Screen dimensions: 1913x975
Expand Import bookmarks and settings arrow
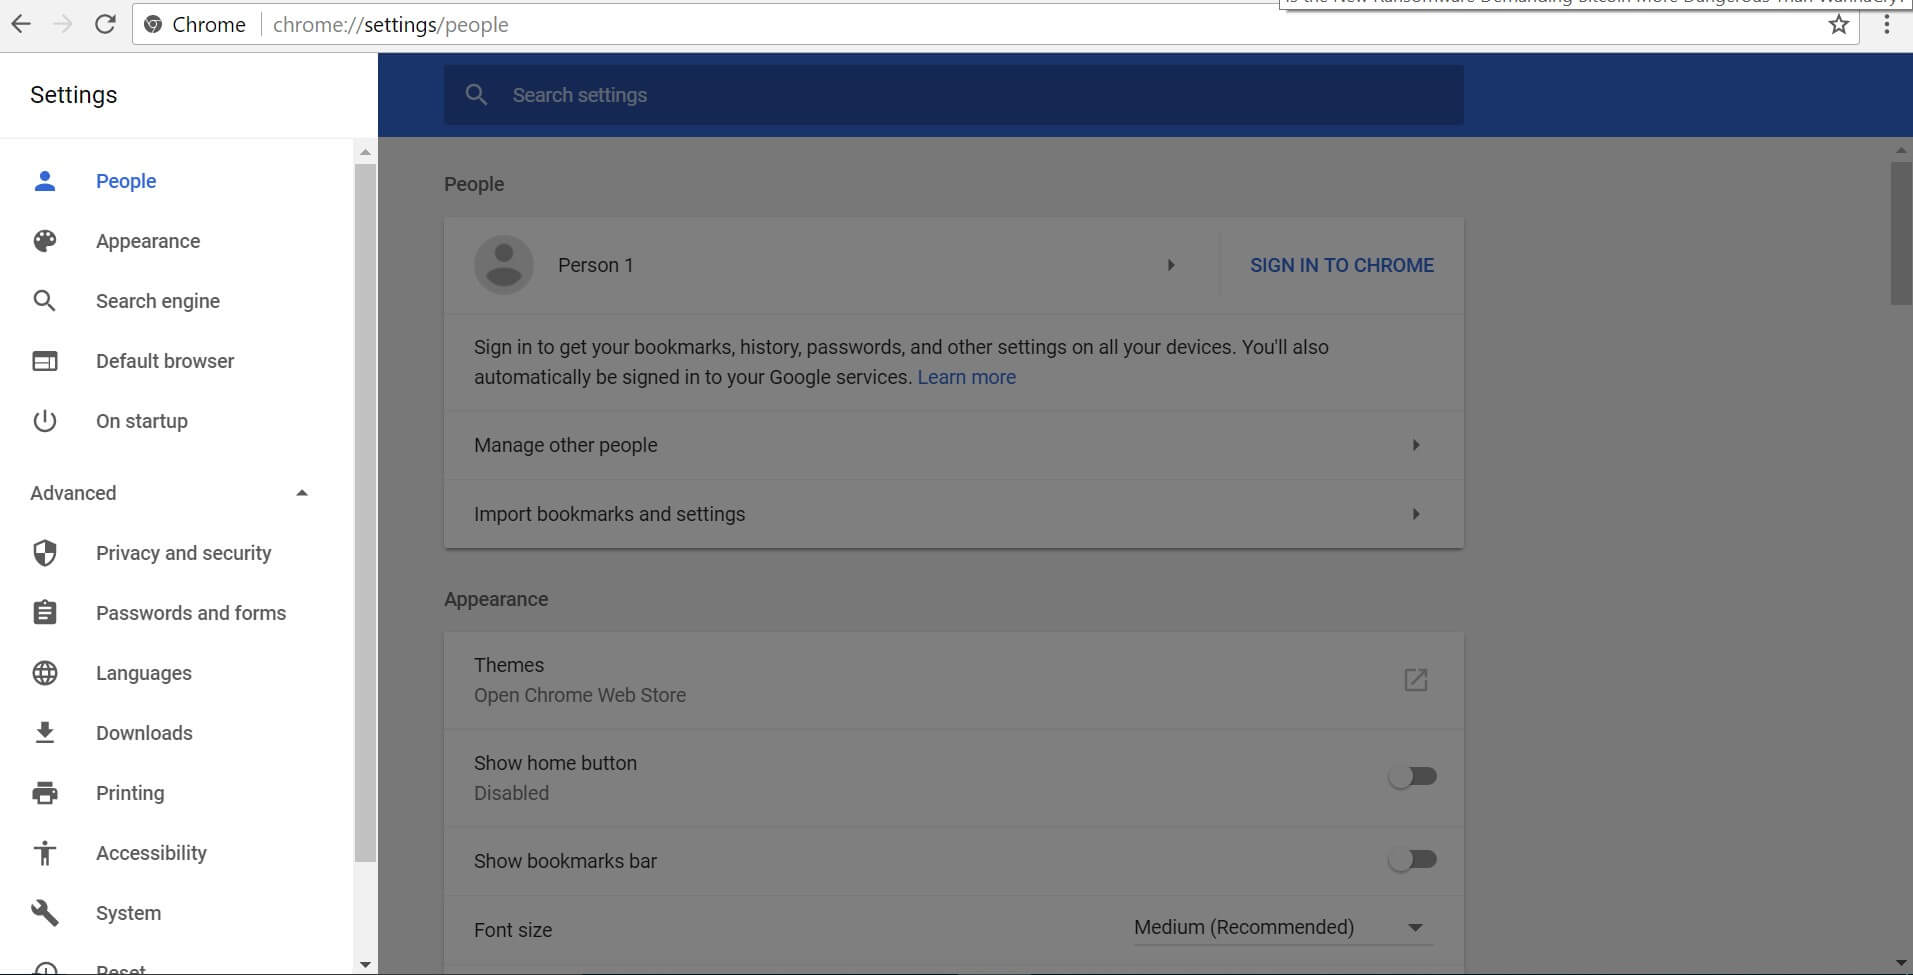pyautogui.click(x=1416, y=514)
